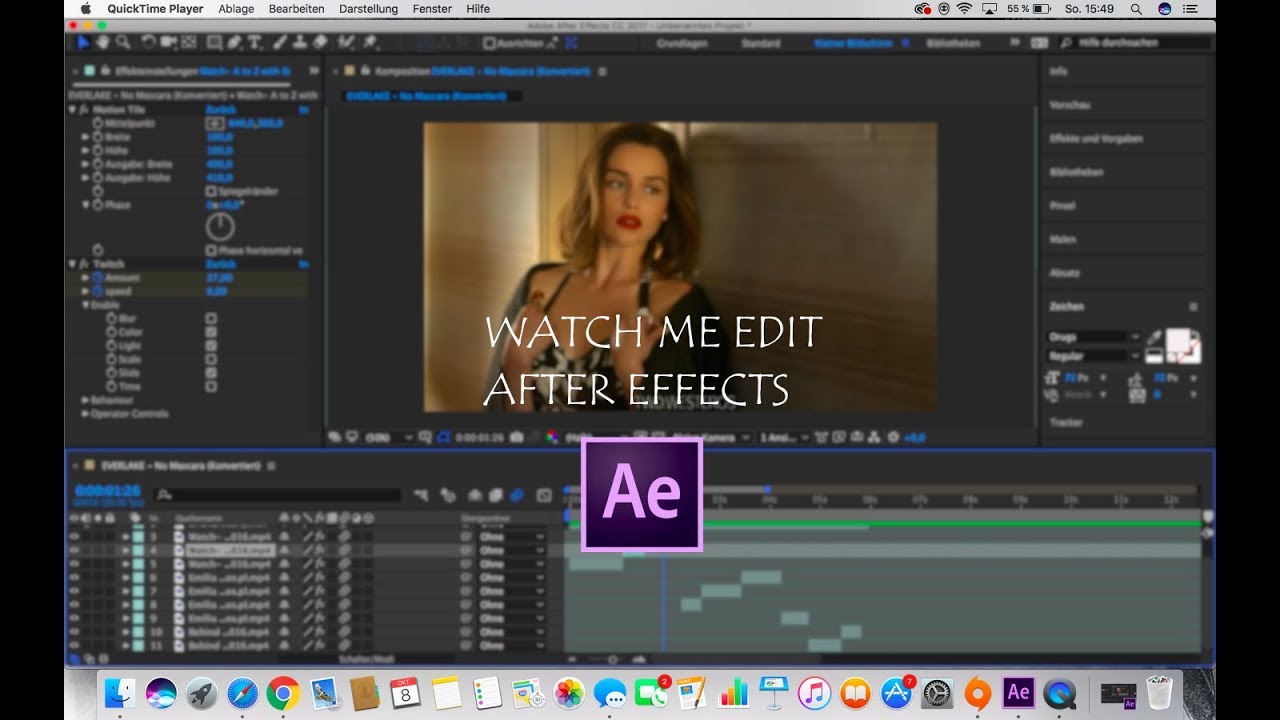Click the Phase angle dial
The height and width of the screenshot is (720, 1280).
(220, 227)
